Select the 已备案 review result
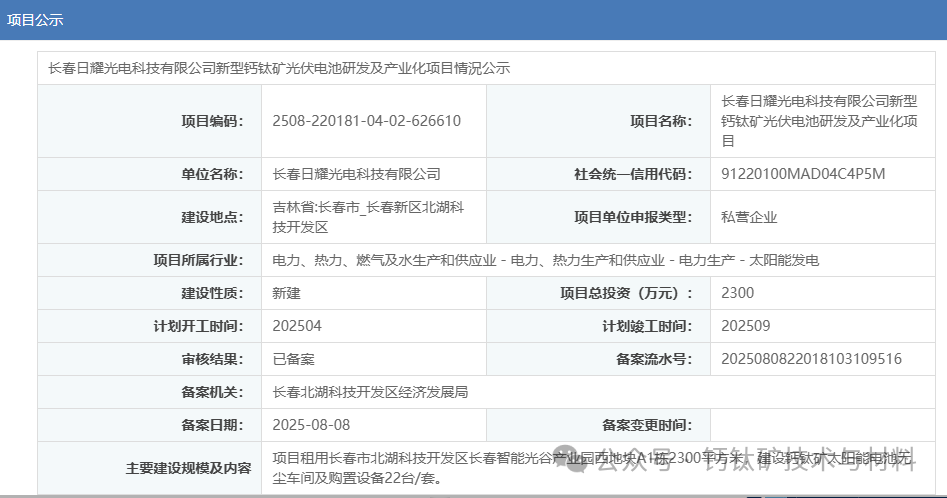The width and height of the screenshot is (947, 498). pyautogui.click(x=293, y=359)
